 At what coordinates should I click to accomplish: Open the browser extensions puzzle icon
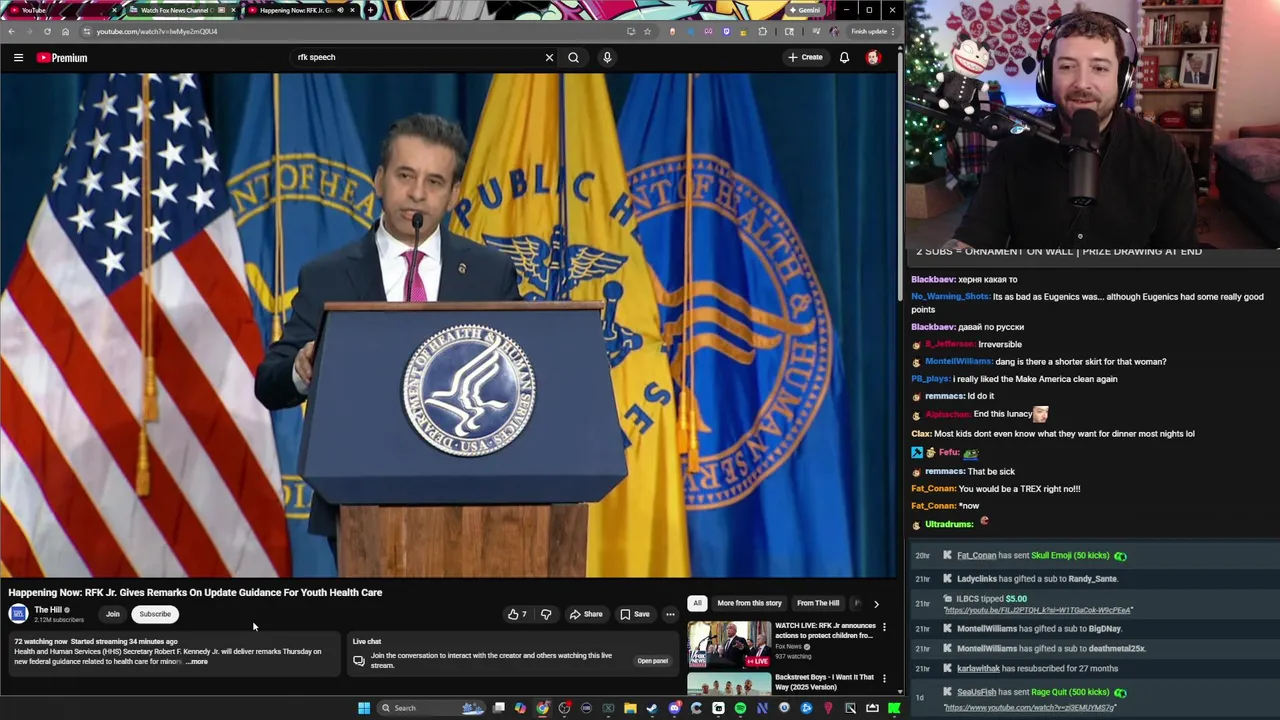tap(763, 31)
